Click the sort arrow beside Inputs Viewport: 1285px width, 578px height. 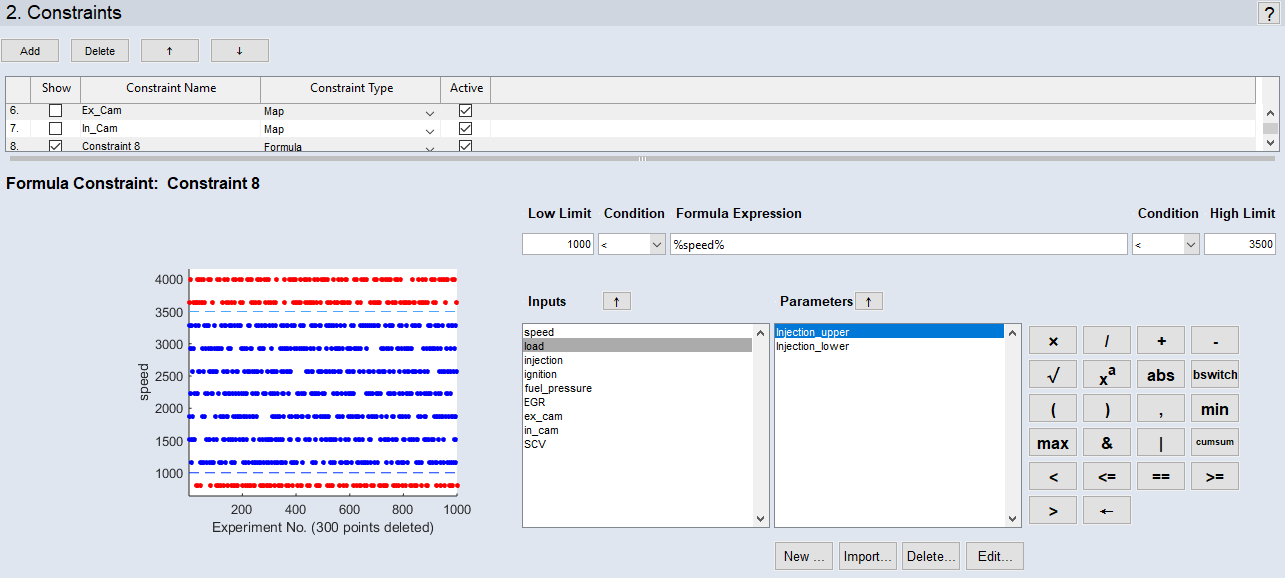coord(616,301)
